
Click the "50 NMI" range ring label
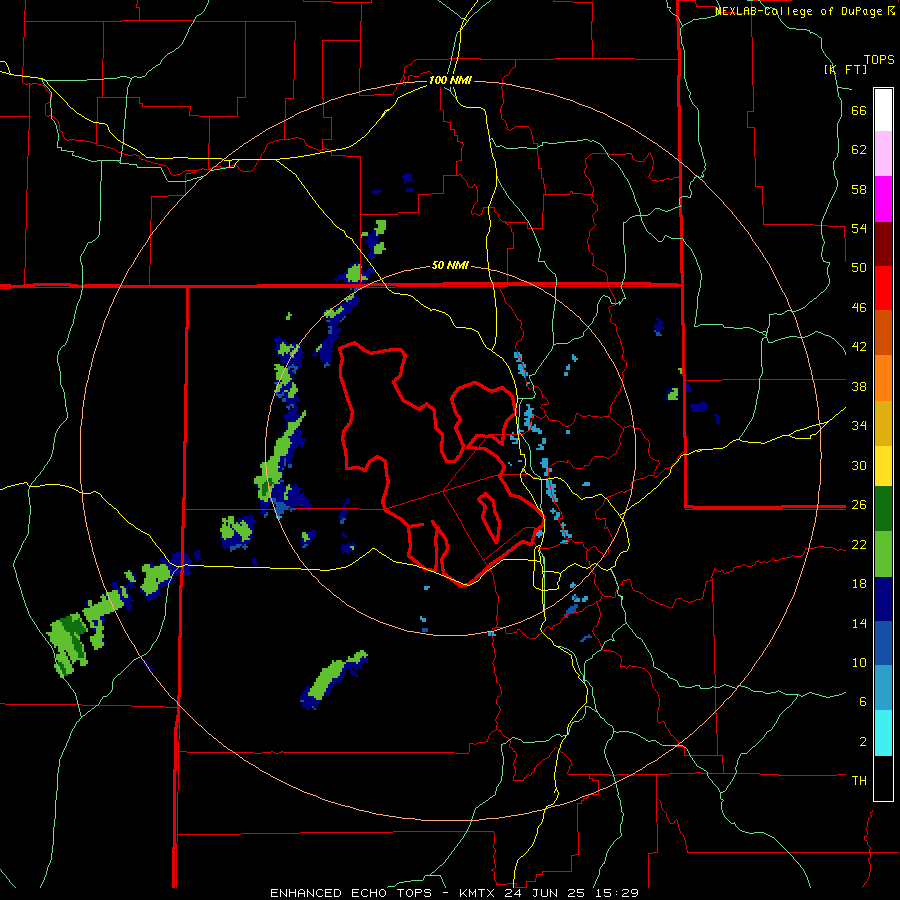(450, 265)
